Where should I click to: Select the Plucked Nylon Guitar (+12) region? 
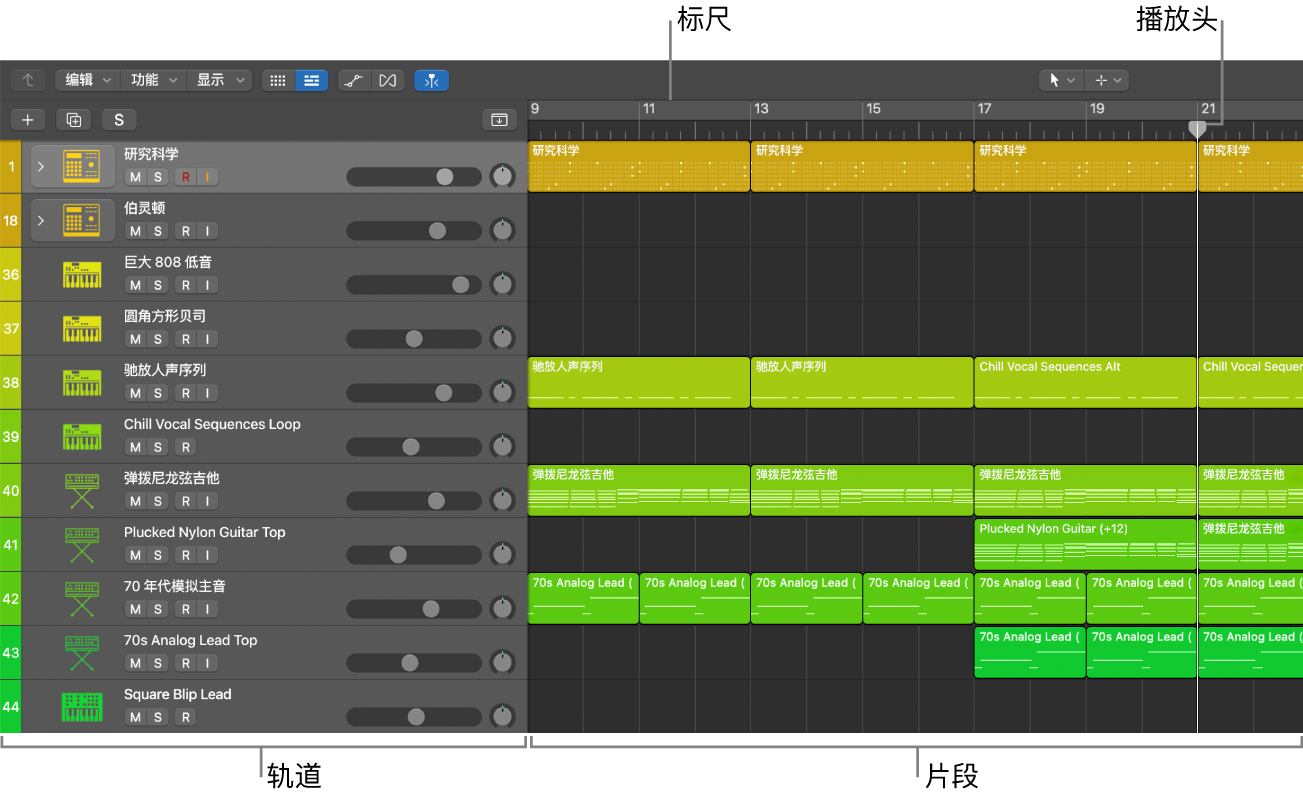click(x=1084, y=543)
